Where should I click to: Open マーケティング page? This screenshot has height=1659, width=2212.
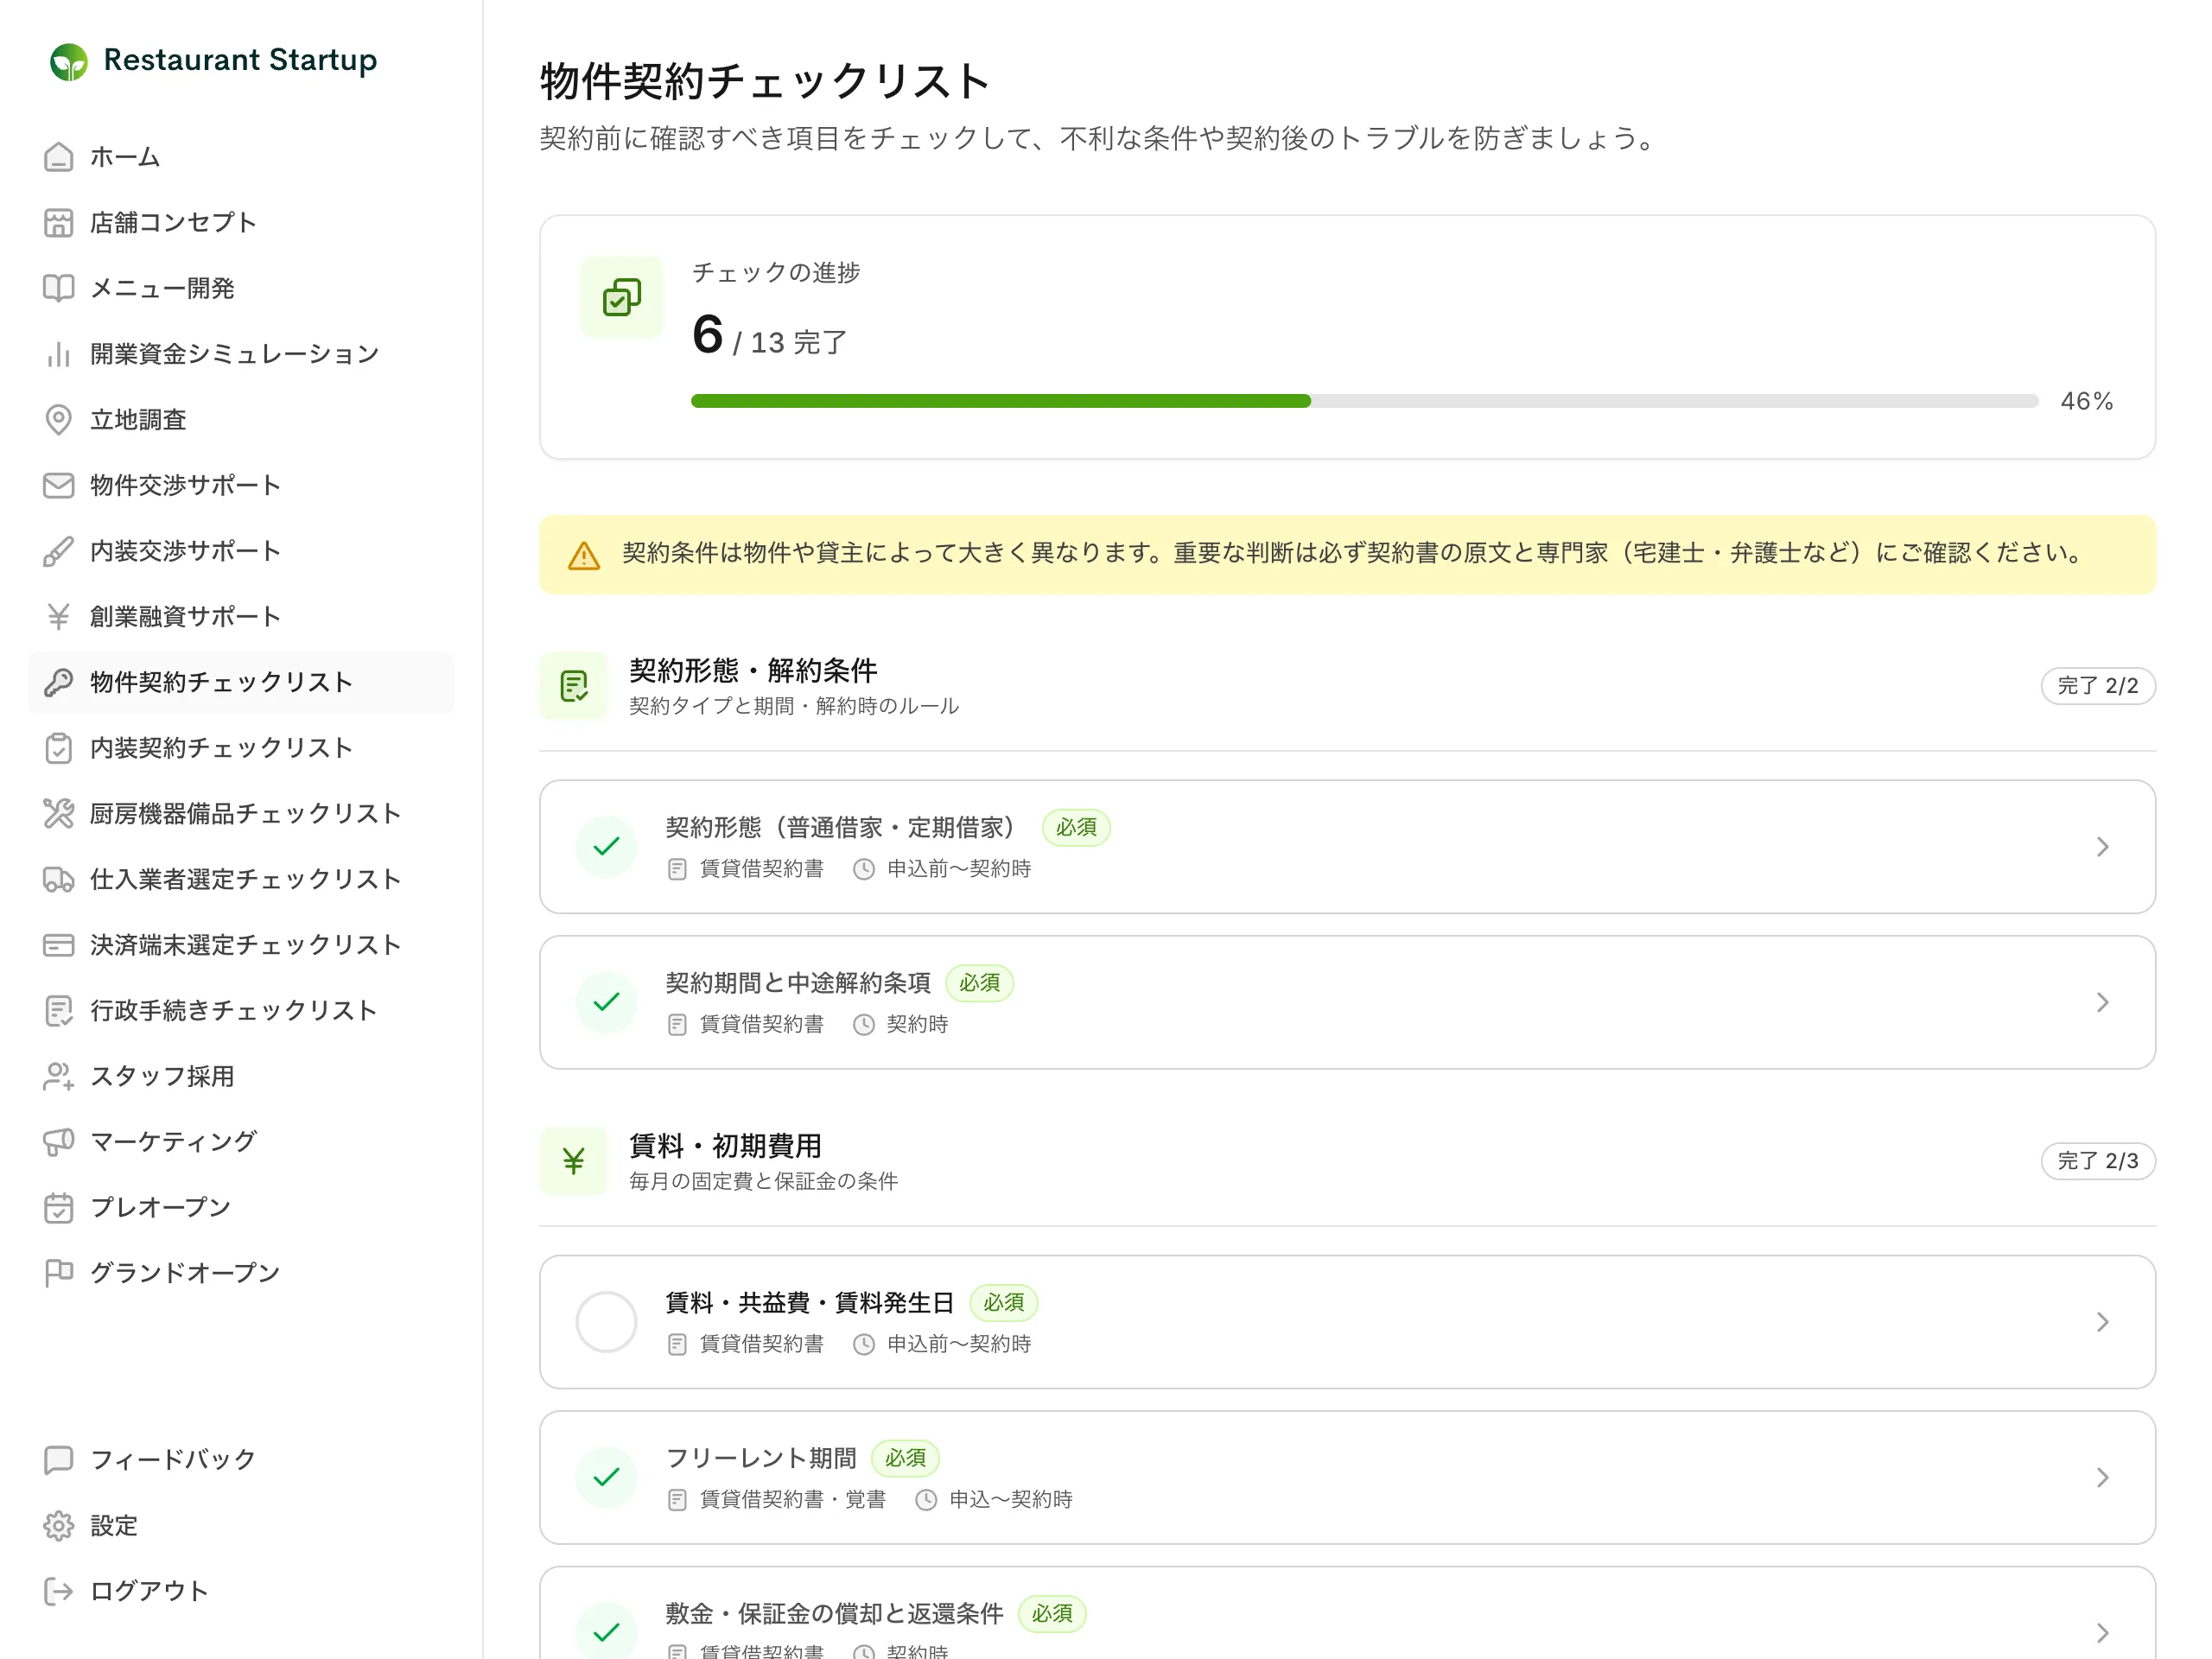[241, 1142]
